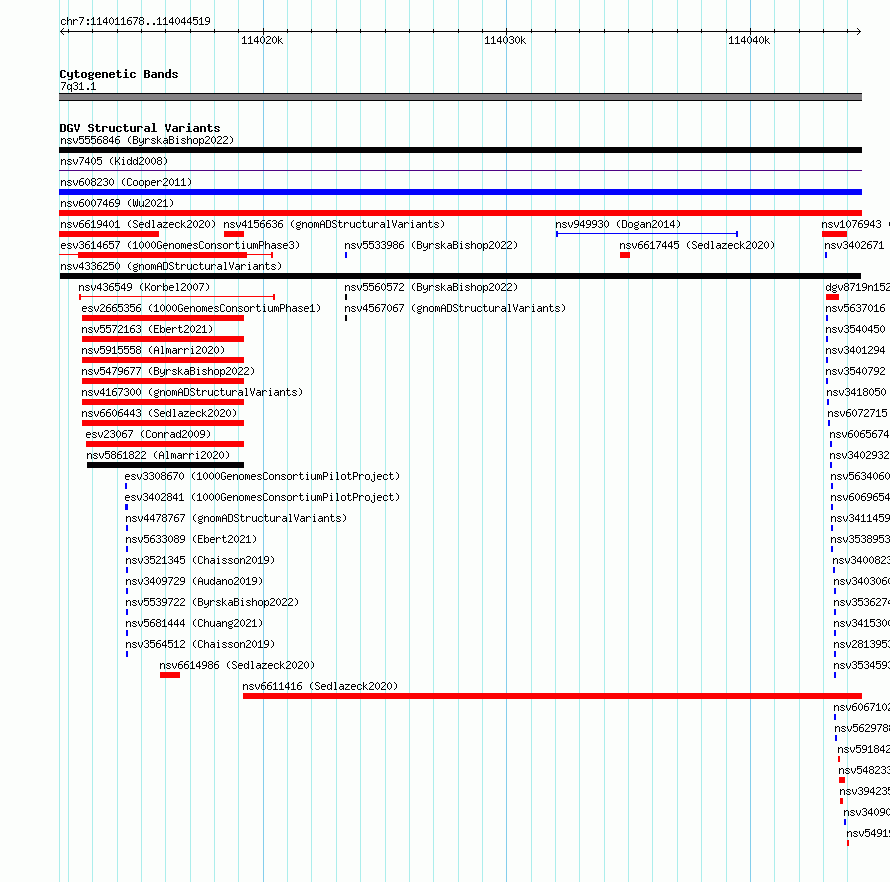Click nsv5915558 (Almarri2020) label
Screen dimensions: 890x882
tap(153, 350)
